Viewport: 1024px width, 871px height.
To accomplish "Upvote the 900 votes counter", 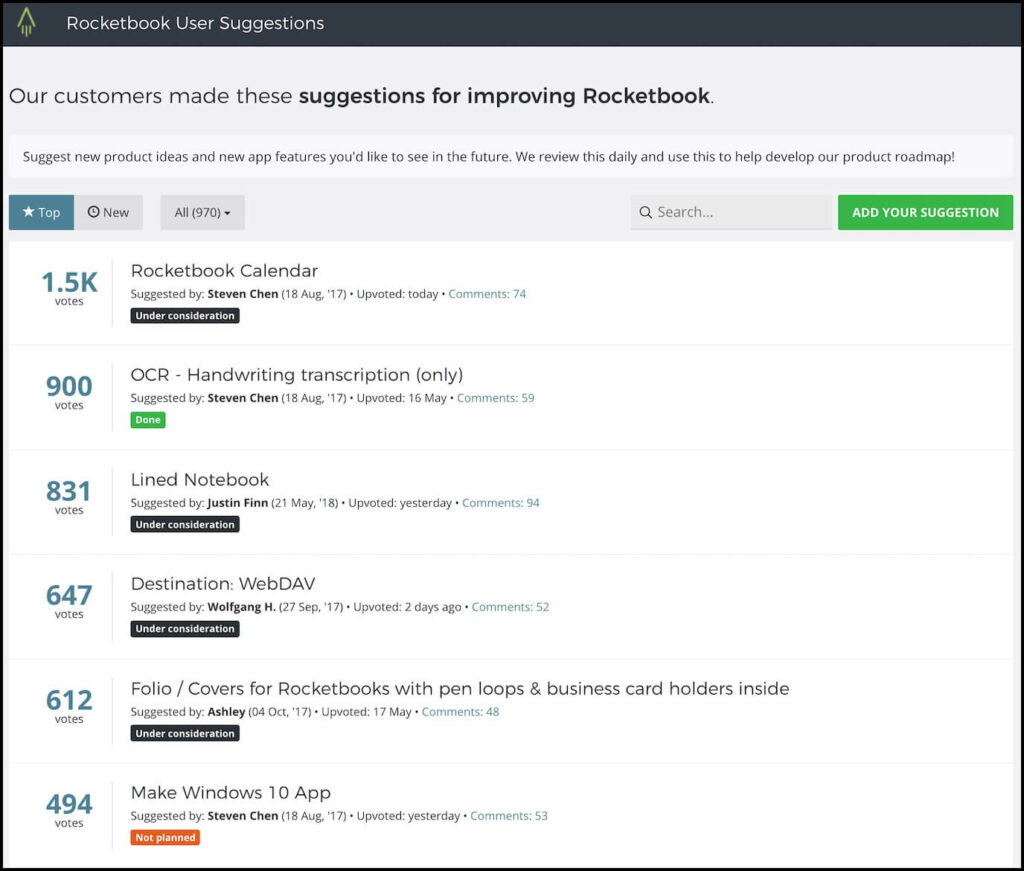I will coord(69,392).
